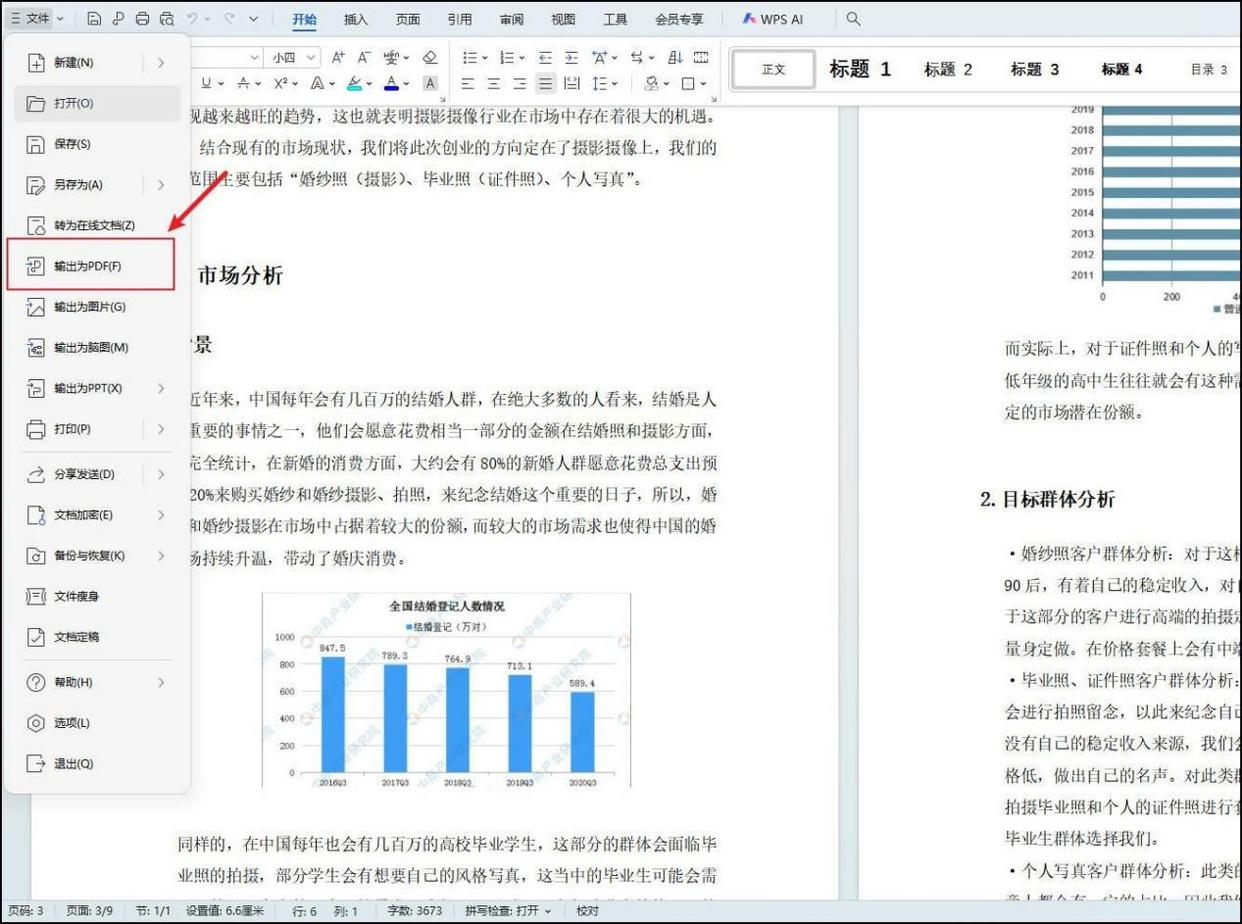Viewport: 1242px width, 924px height.
Task: Expand the 输出为PPT submenu arrow
Action: [x=161, y=388]
